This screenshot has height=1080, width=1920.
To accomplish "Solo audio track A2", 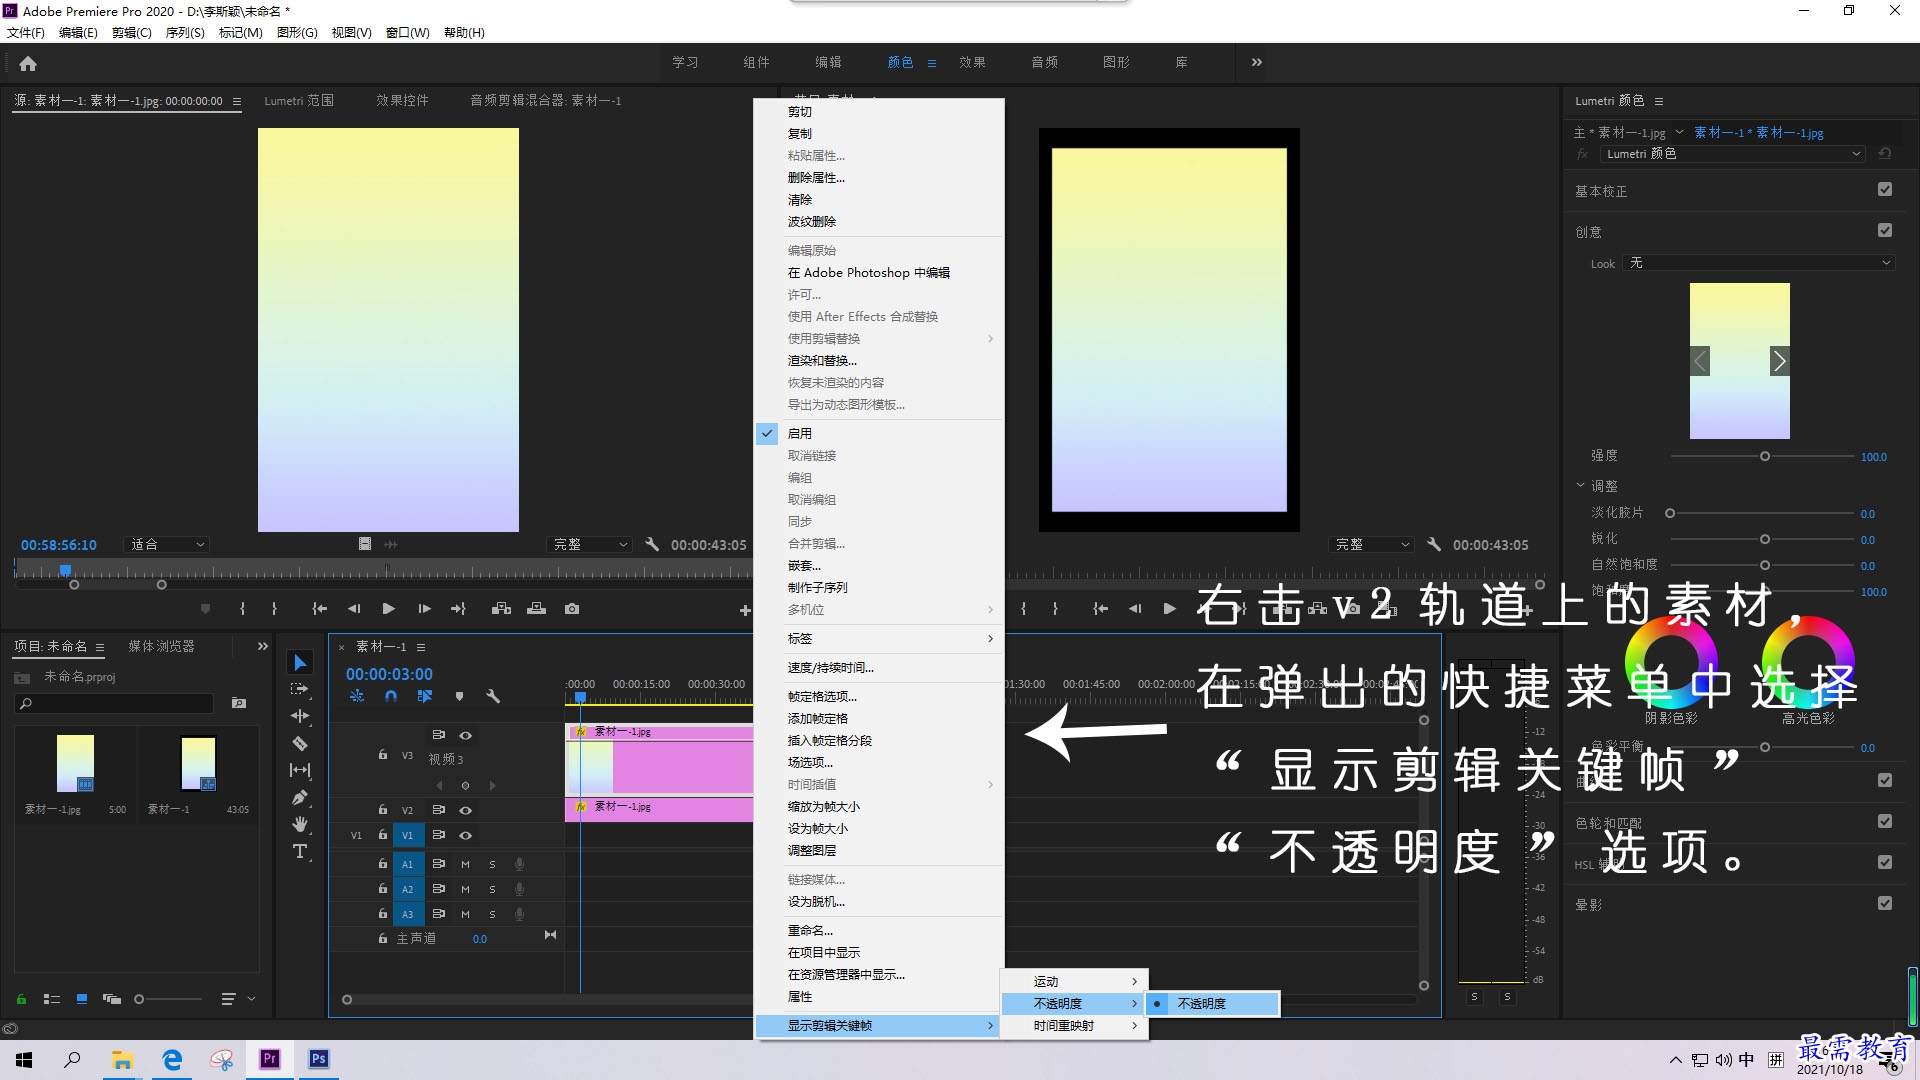I will [x=492, y=889].
